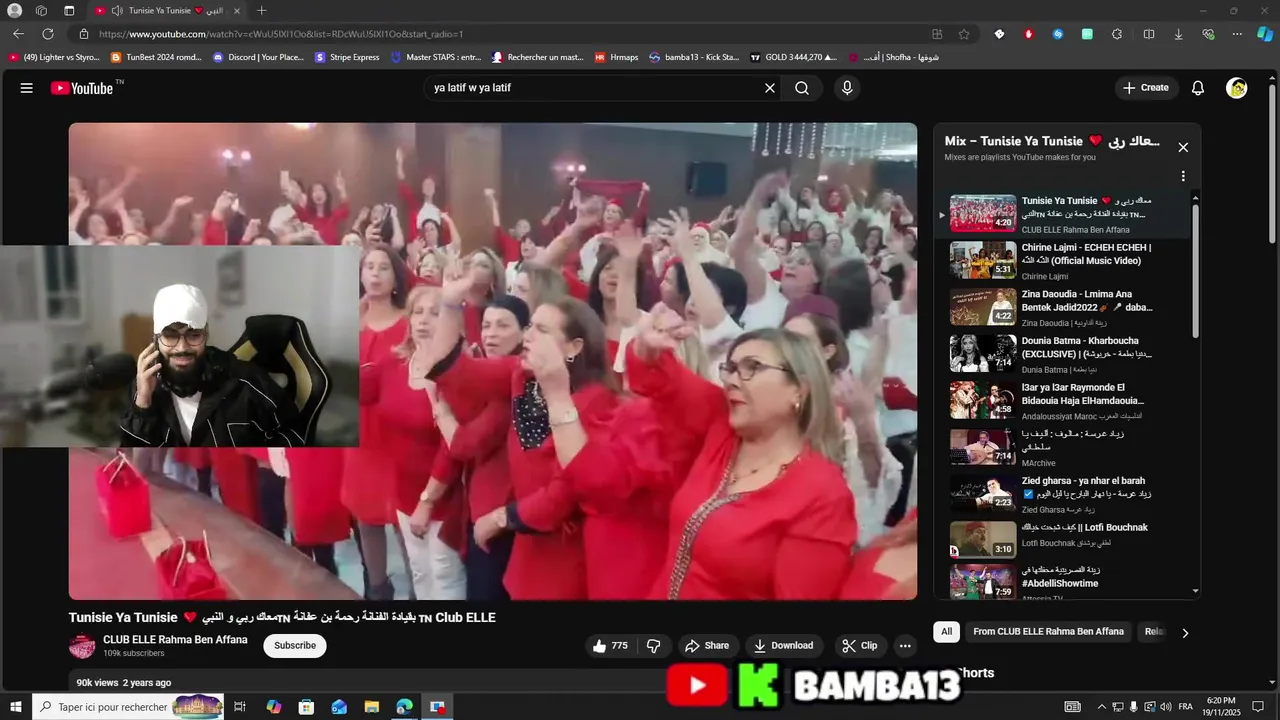Open the Stripe Express bookmark
The image size is (1280, 720).
coord(348,58)
